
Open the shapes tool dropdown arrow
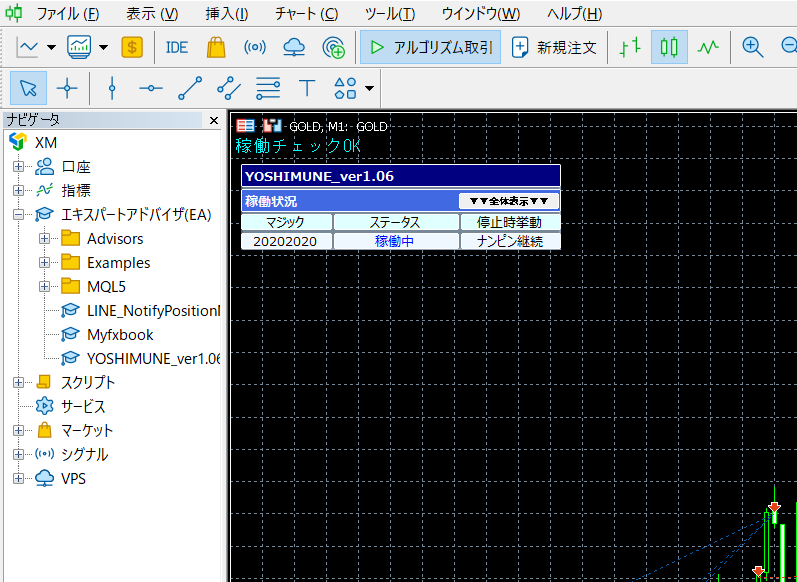point(370,89)
